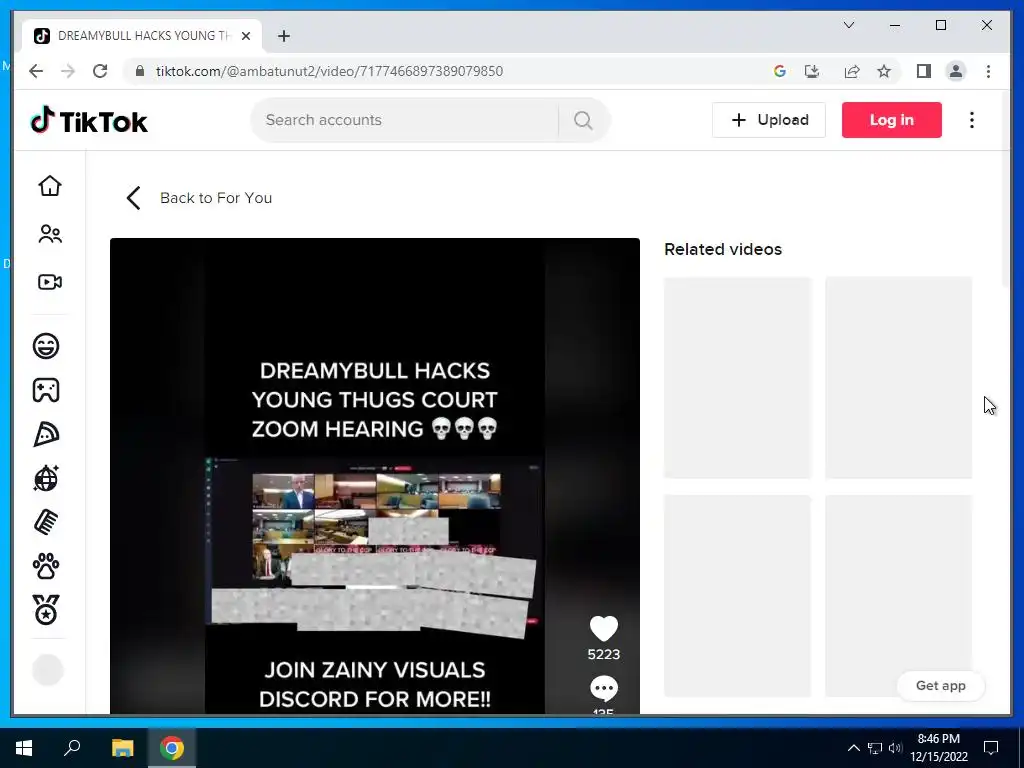Click the Google icon in address bar

tap(779, 71)
